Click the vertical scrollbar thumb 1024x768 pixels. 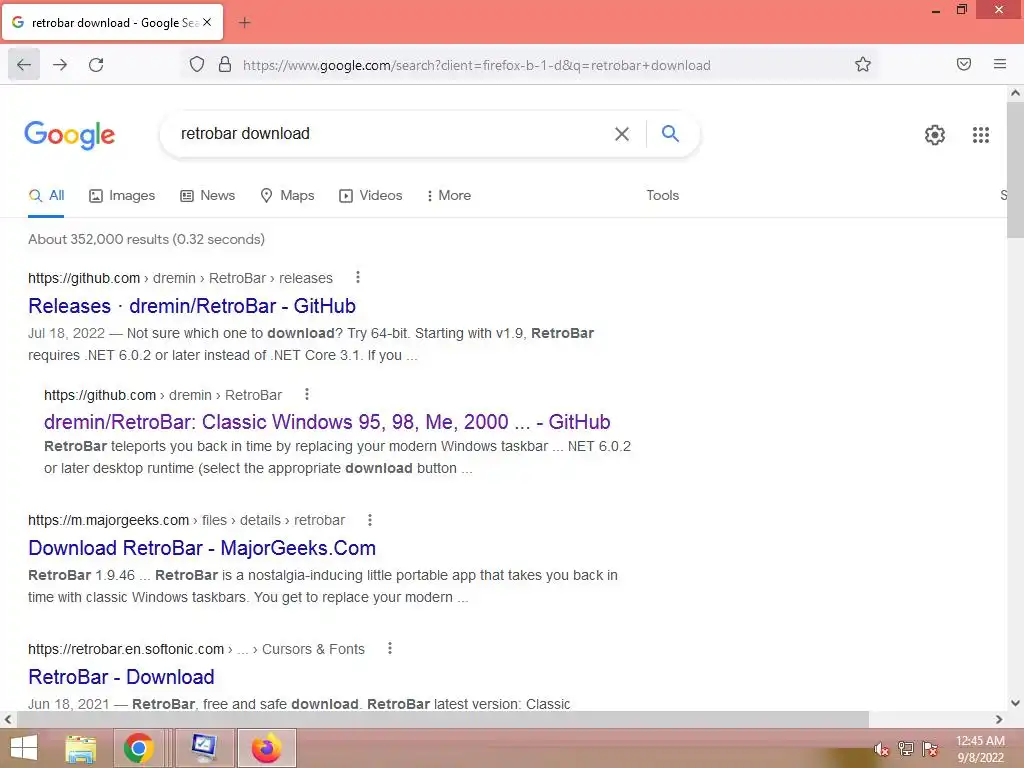[1016, 168]
